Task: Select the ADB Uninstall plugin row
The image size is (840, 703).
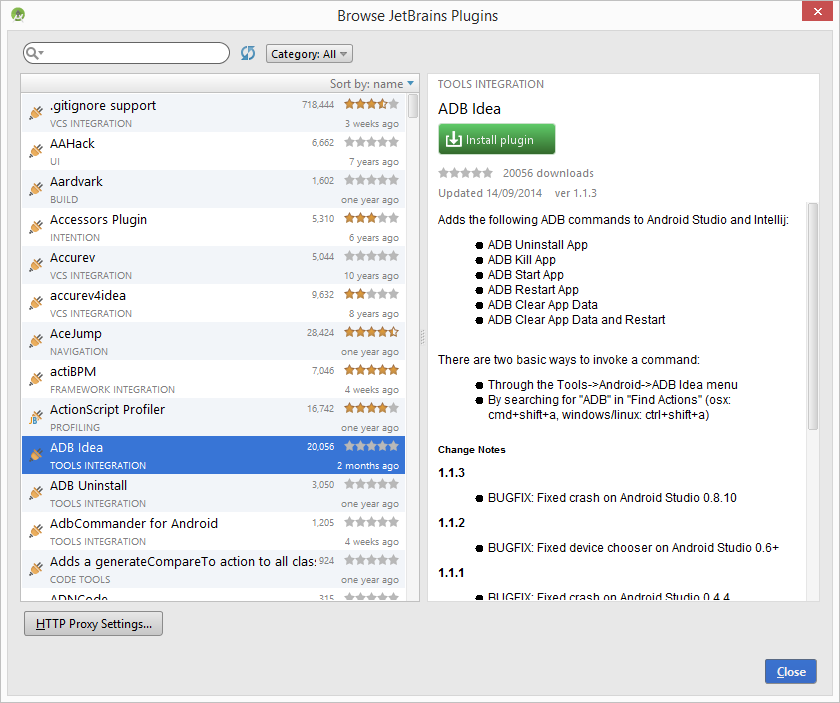Action: pos(213,493)
